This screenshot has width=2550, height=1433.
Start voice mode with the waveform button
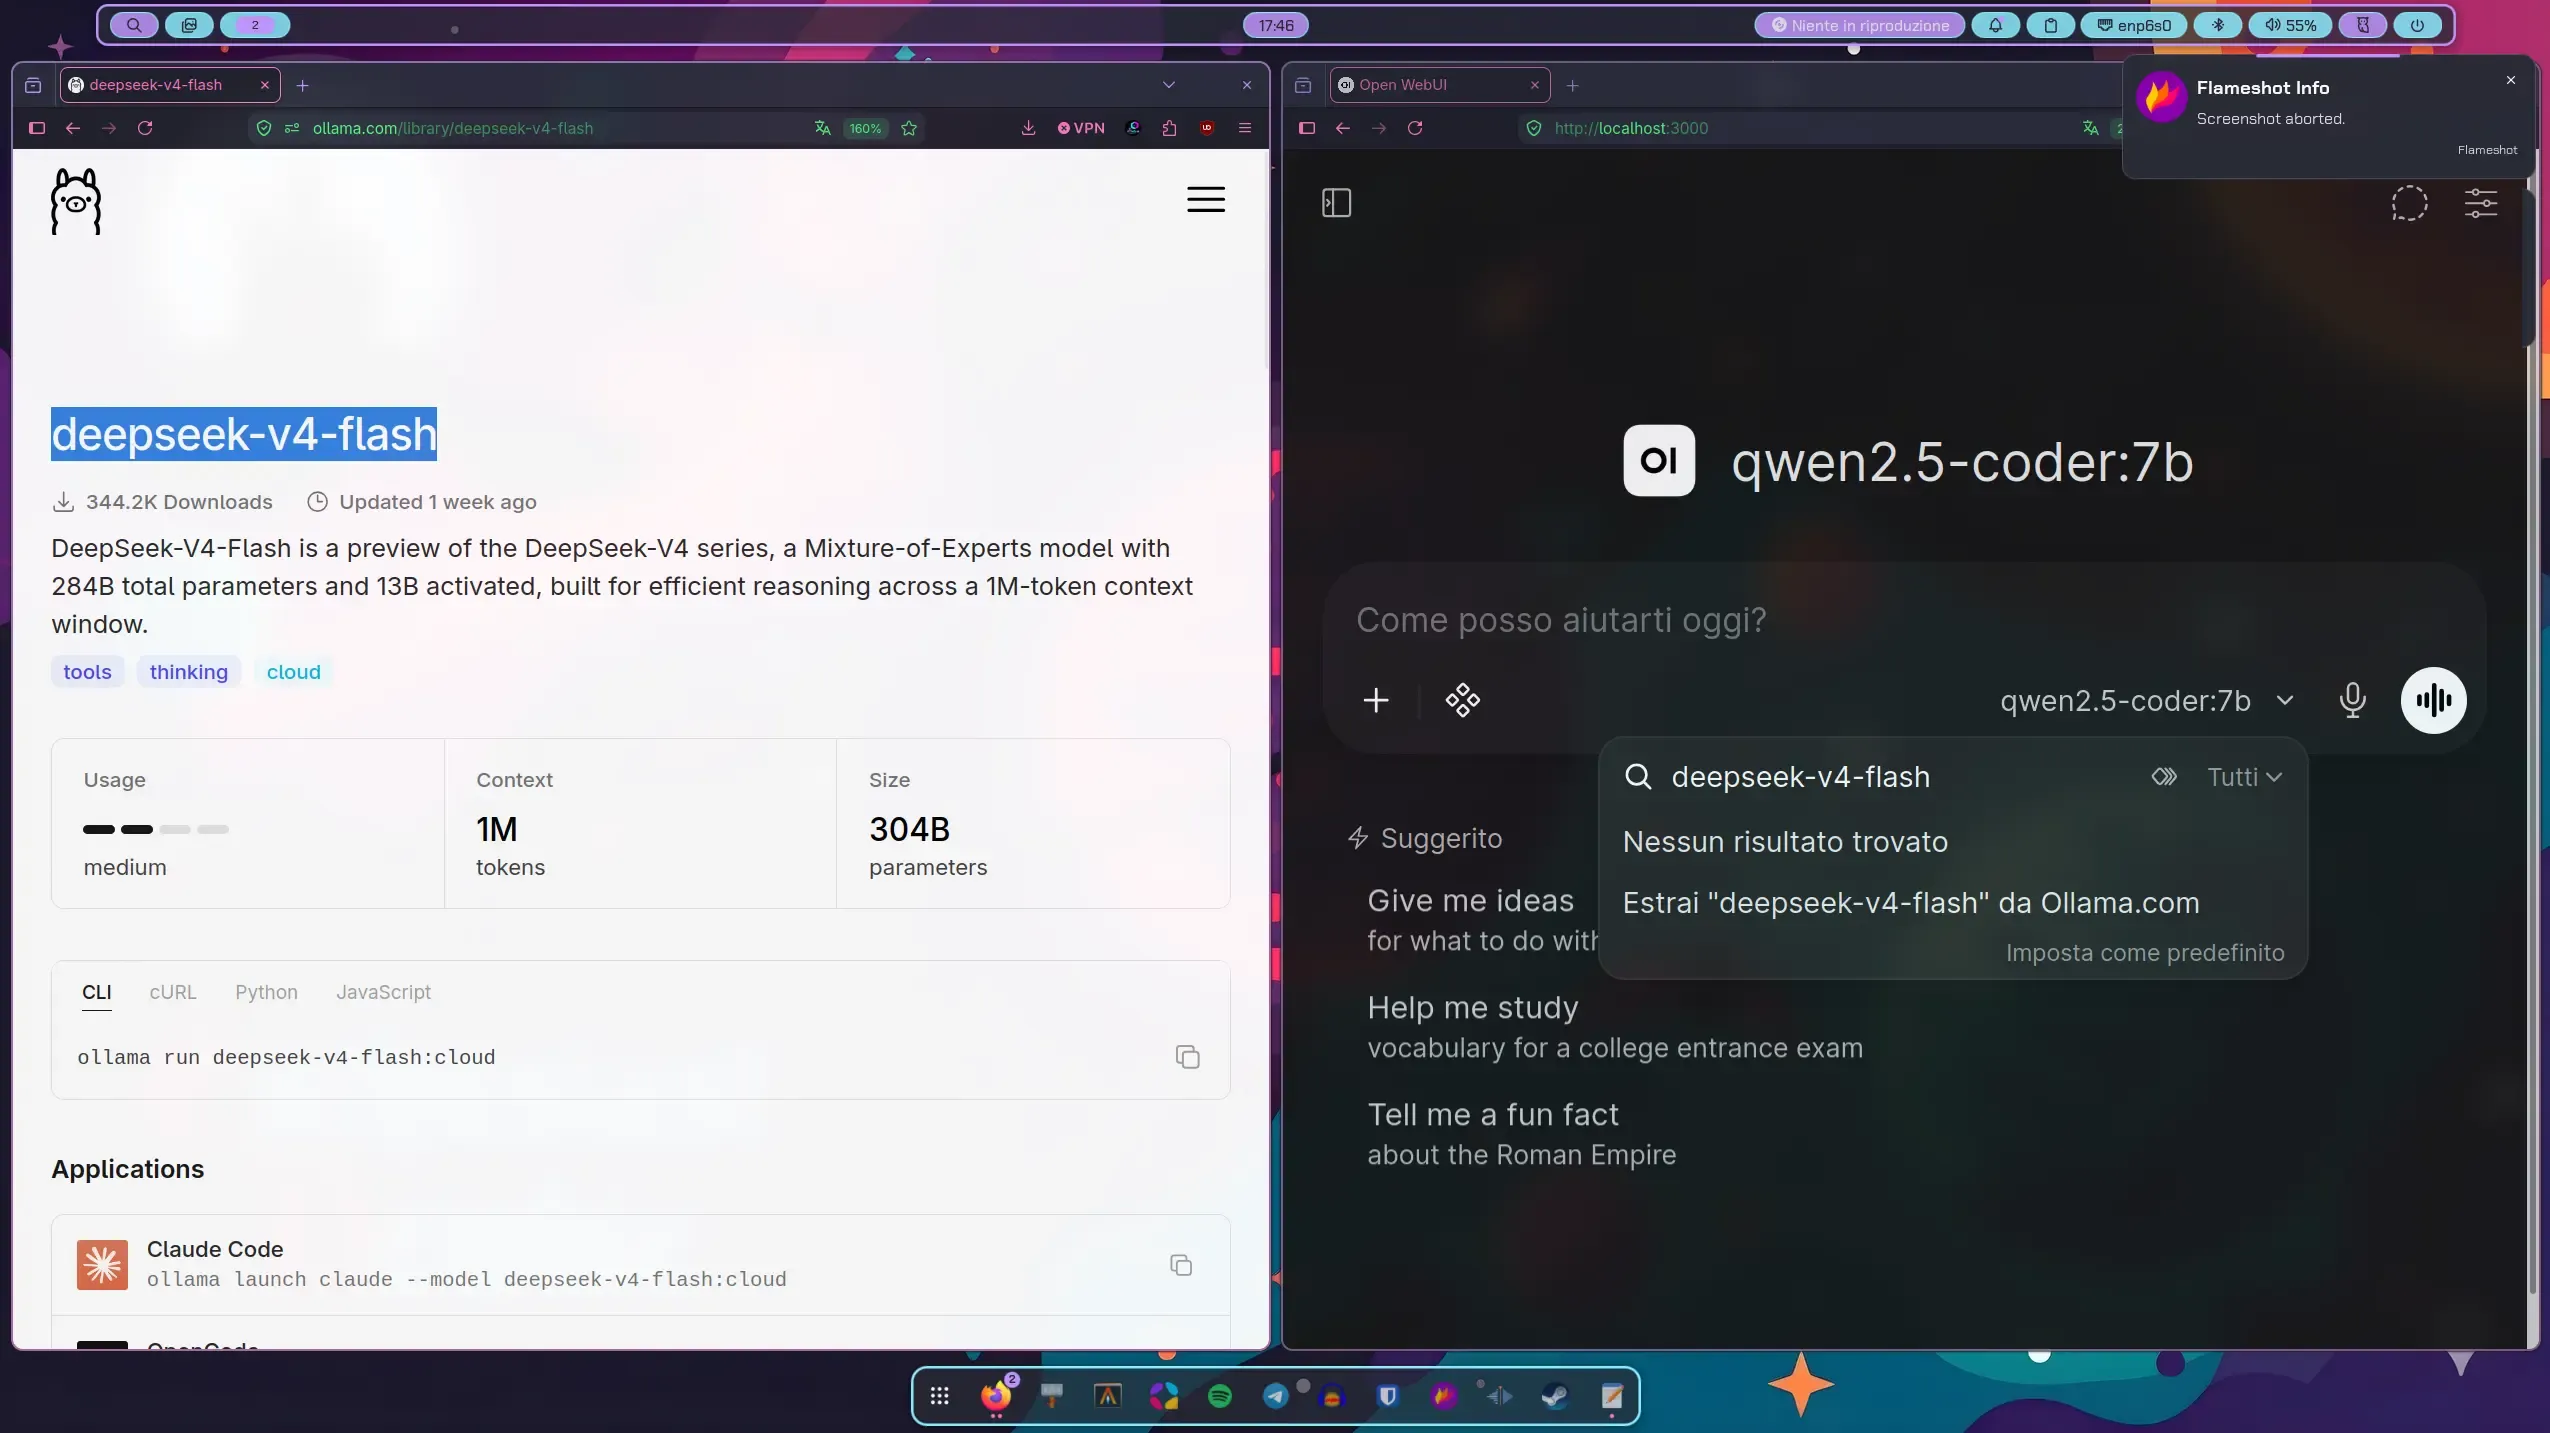click(2433, 700)
